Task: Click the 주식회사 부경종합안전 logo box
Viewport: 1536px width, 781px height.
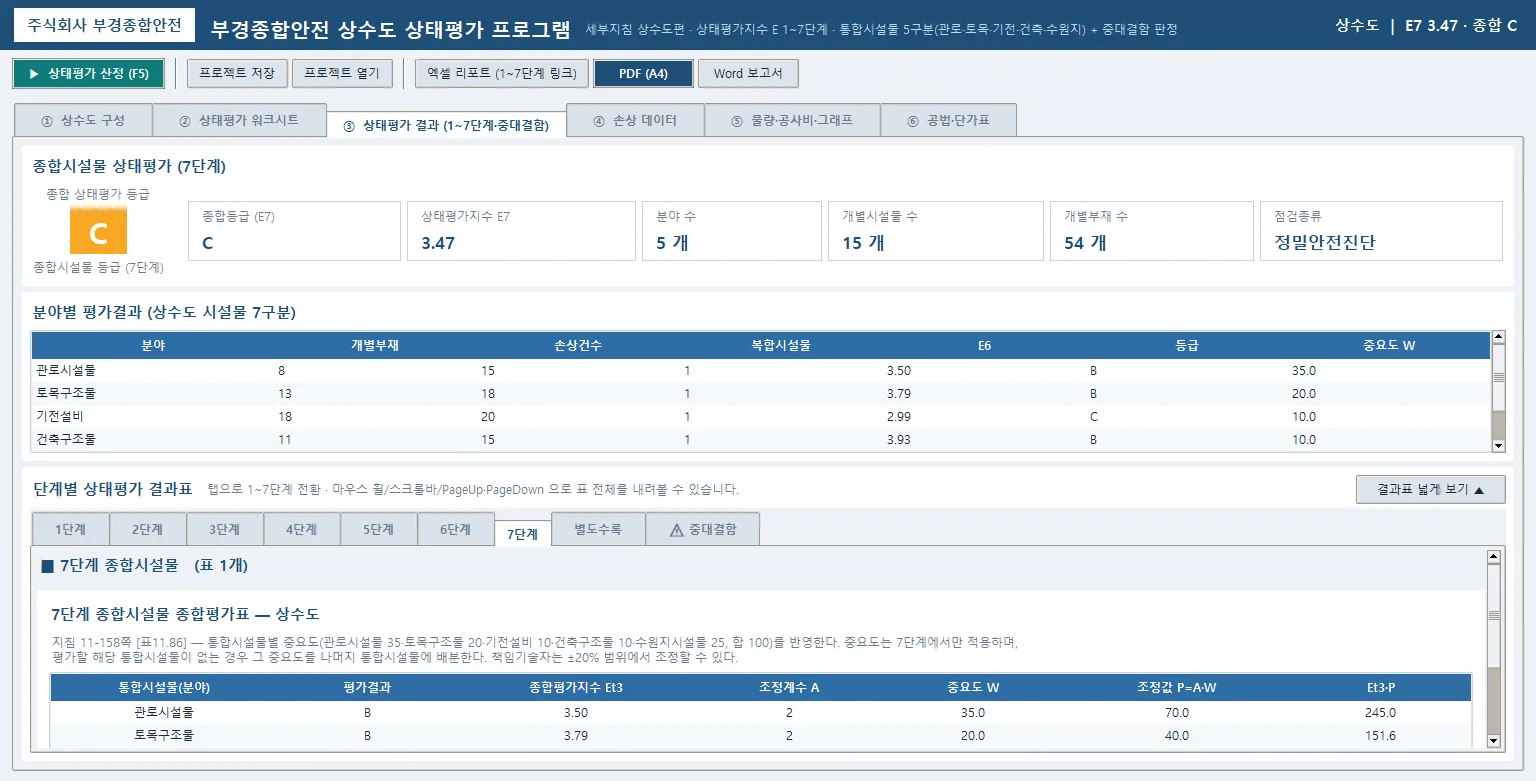Action: pos(105,25)
